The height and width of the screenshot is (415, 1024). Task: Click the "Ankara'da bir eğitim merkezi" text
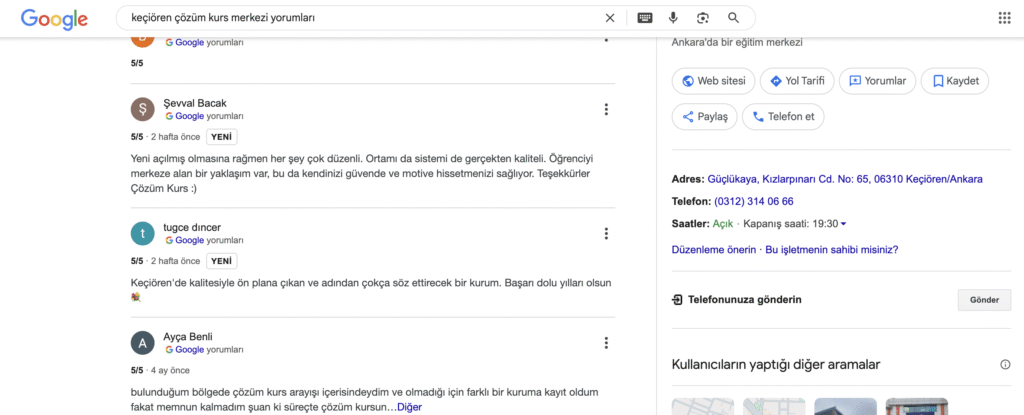[737, 42]
